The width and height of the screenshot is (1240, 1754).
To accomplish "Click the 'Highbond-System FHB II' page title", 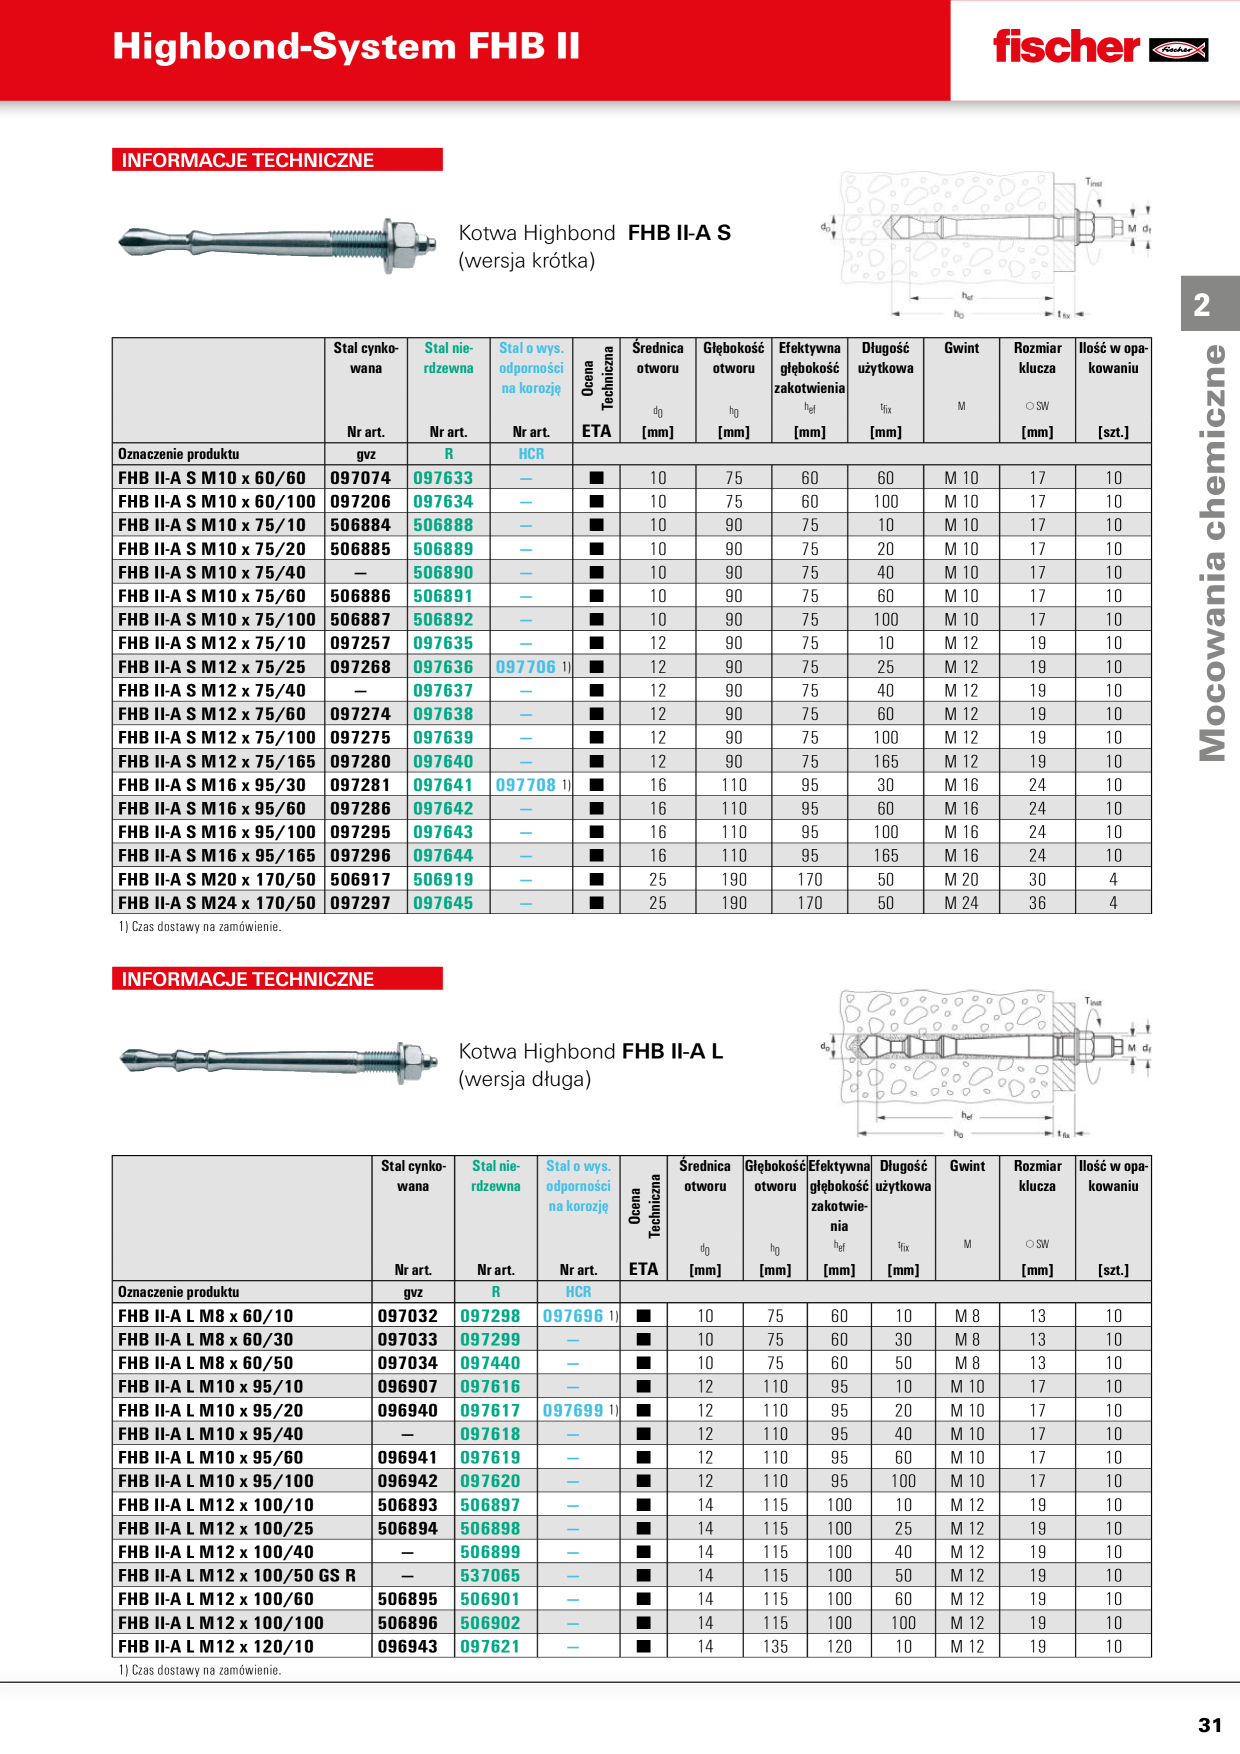I will pos(346,46).
